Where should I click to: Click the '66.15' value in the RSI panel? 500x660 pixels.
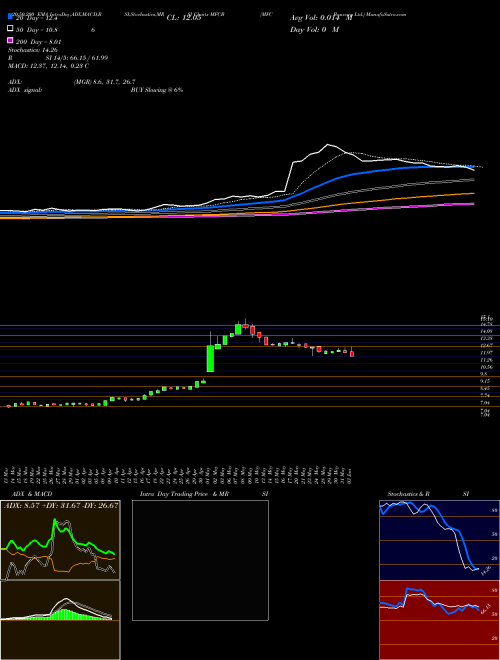point(486,609)
